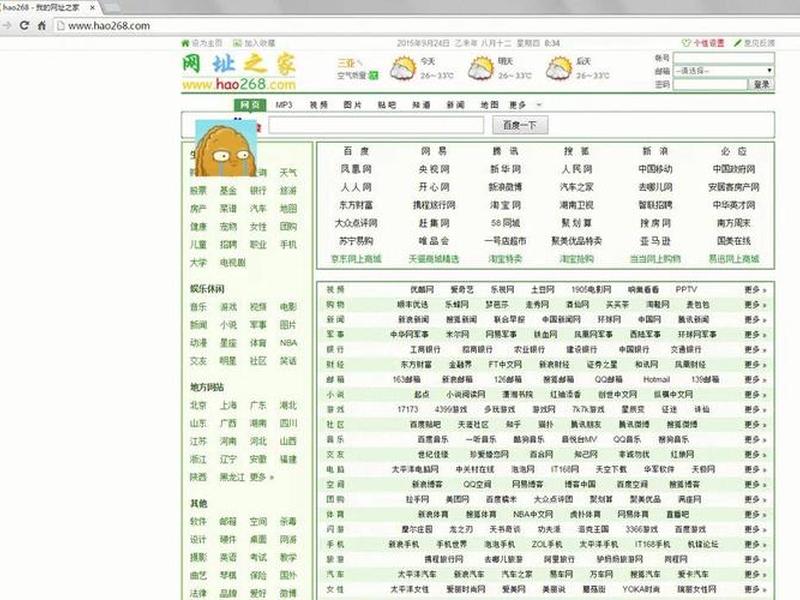The width and height of the screenshot is (800, 600).
Task: Select the 地图 search tab
Action: click(x=490, y=105)
